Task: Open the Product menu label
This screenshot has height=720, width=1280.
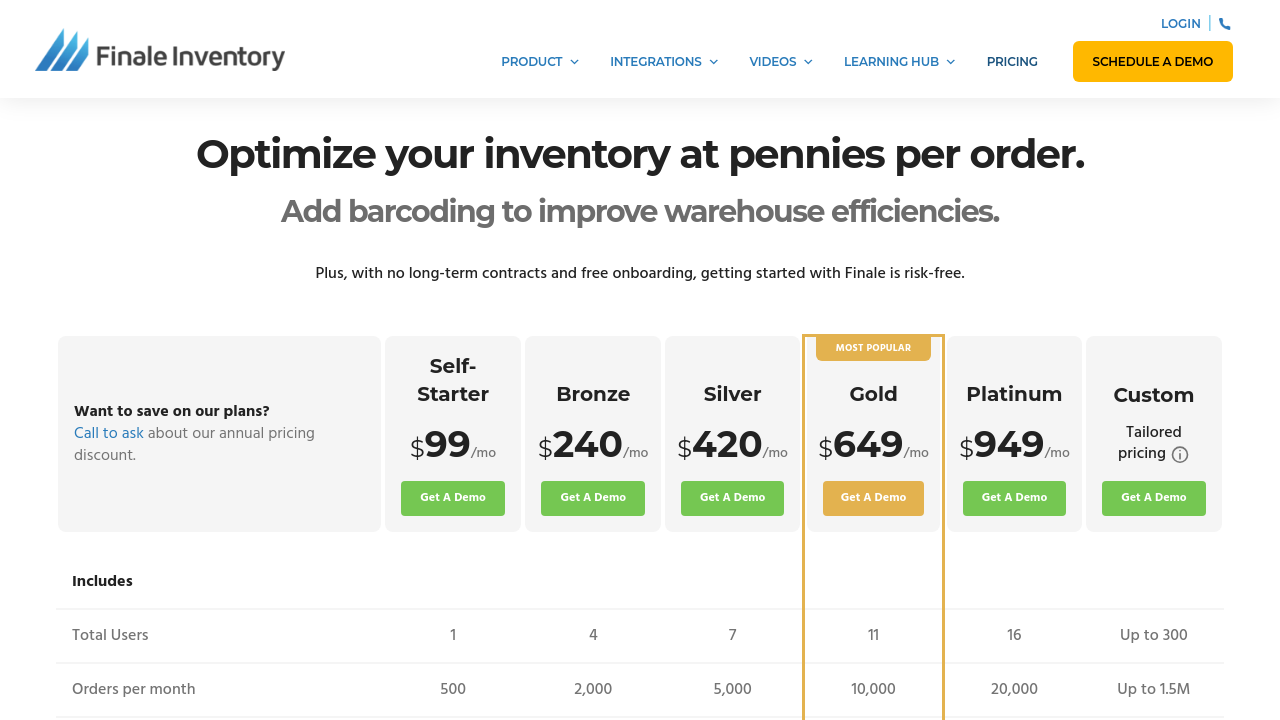Action: pos(531,62)
